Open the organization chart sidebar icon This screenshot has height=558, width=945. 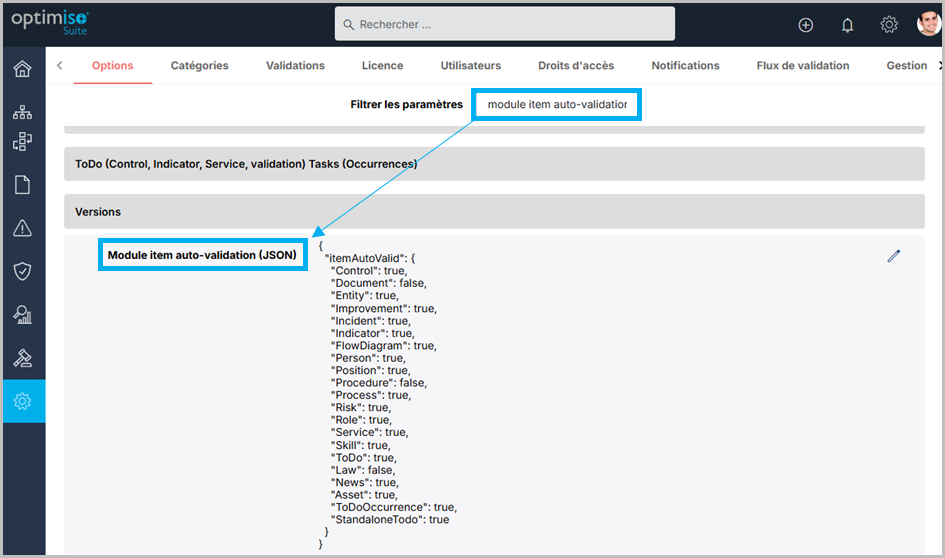[x=22, y=112]
